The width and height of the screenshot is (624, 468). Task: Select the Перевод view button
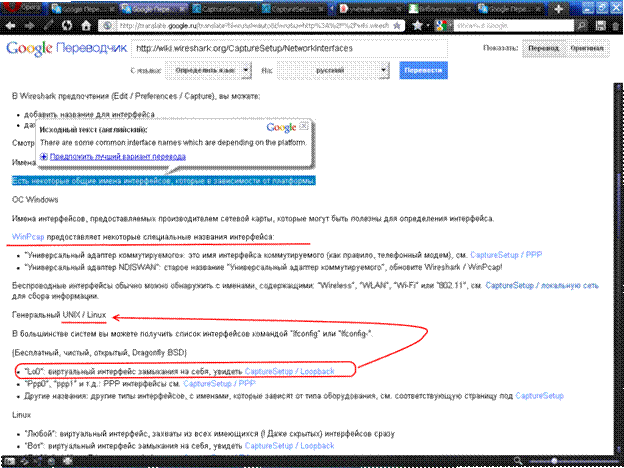coord(544,48)
